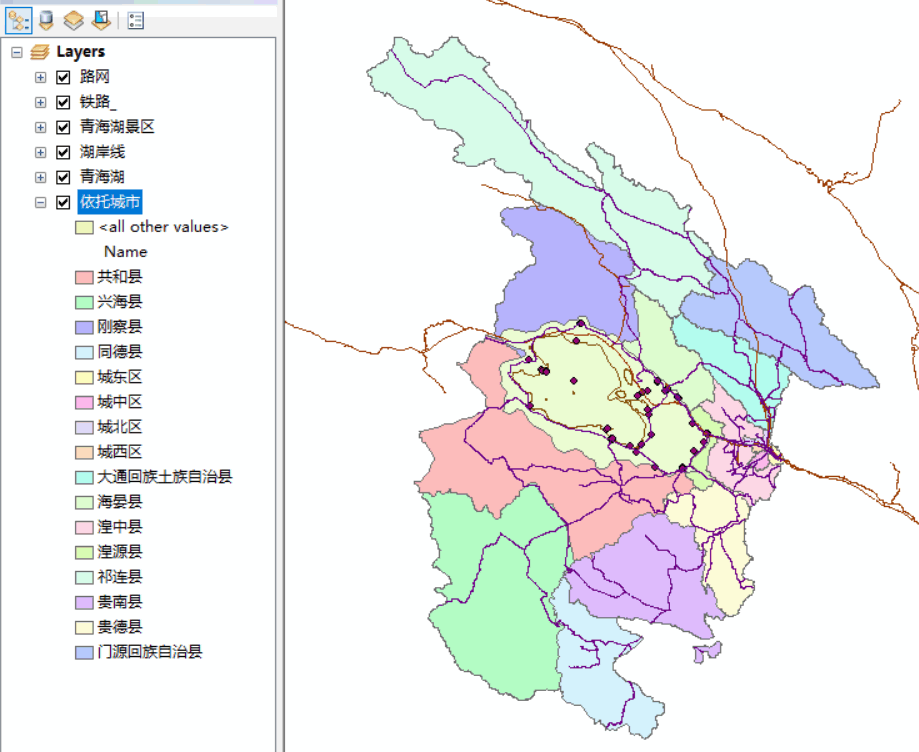Screen dimensions: 919x752
Task: Hide the 路网 layer
Action: pyautogui.click(x=63, y=76)
